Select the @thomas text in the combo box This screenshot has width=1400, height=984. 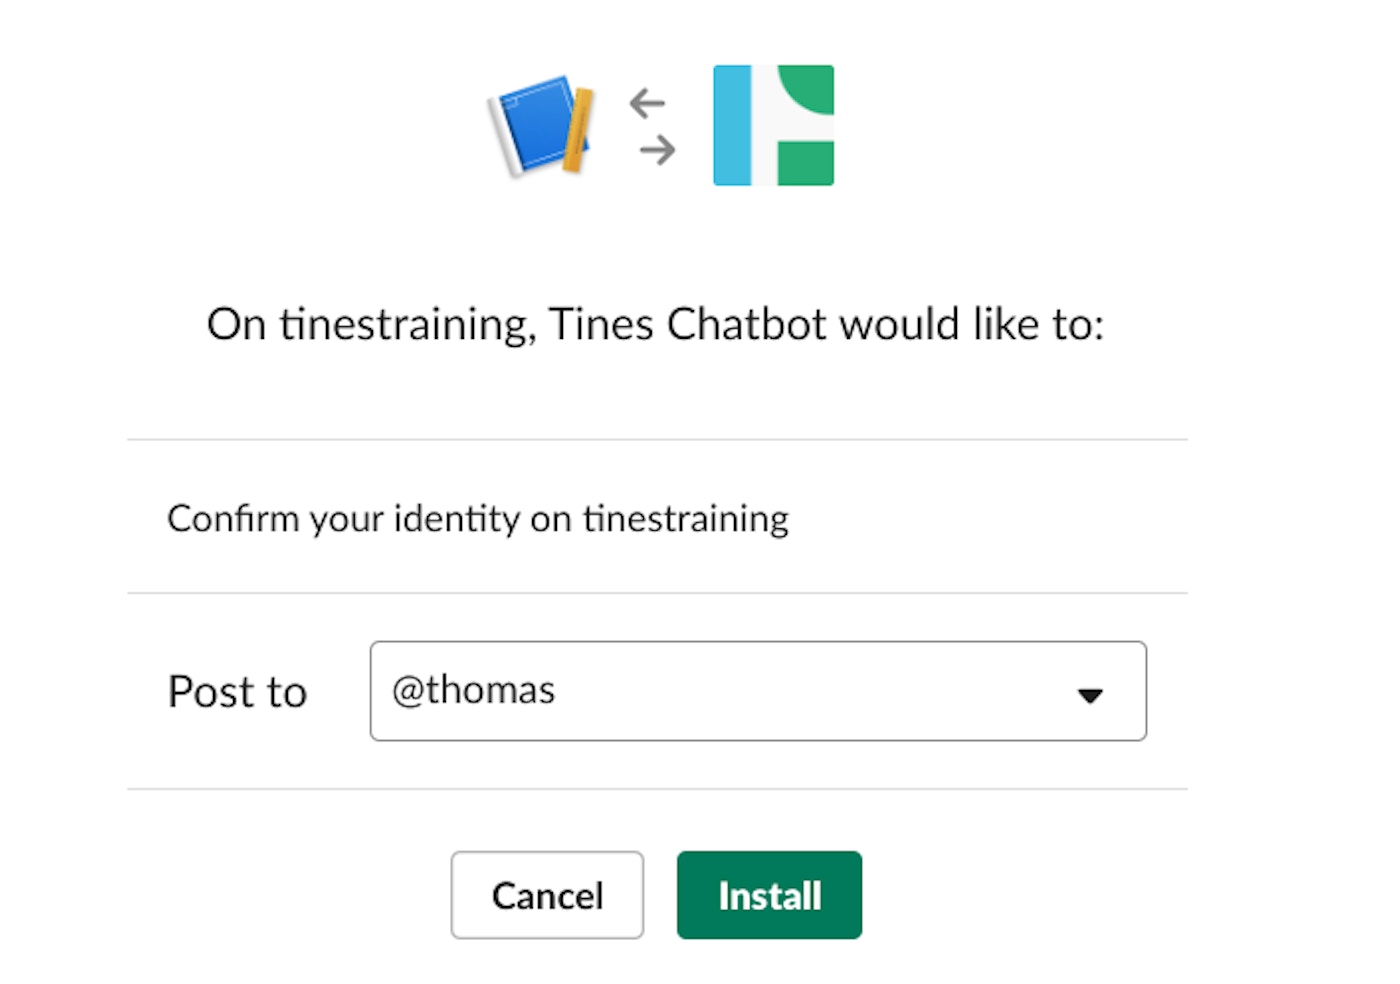pos(473,690)
